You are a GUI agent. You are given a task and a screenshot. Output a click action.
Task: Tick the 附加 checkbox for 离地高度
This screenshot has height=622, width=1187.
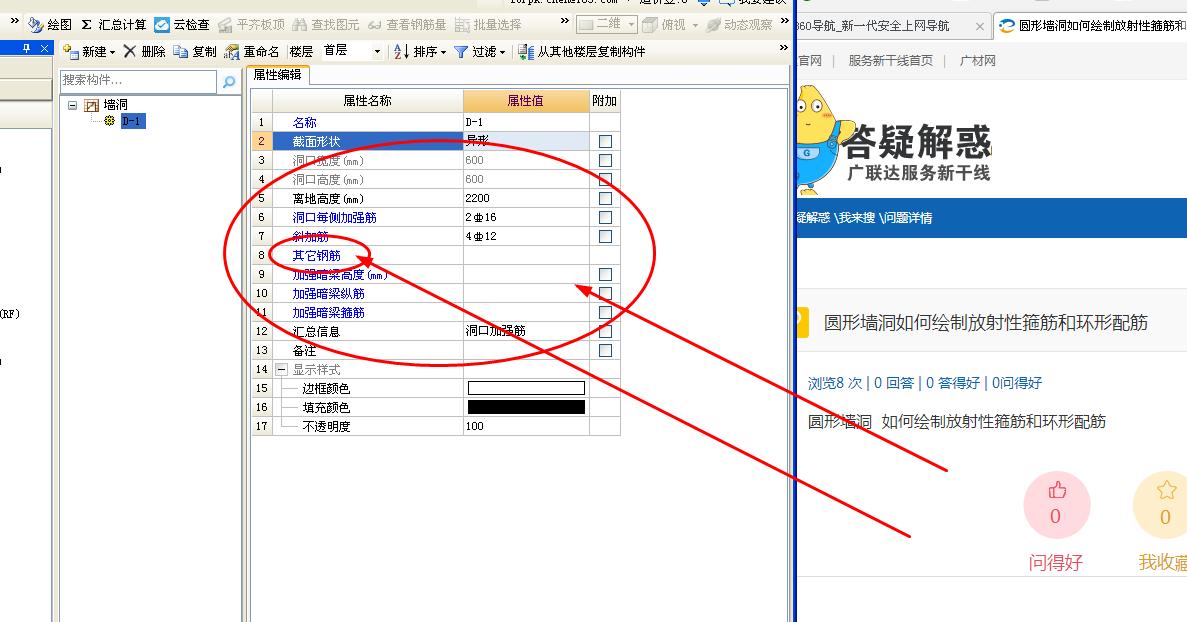(605, 198)
